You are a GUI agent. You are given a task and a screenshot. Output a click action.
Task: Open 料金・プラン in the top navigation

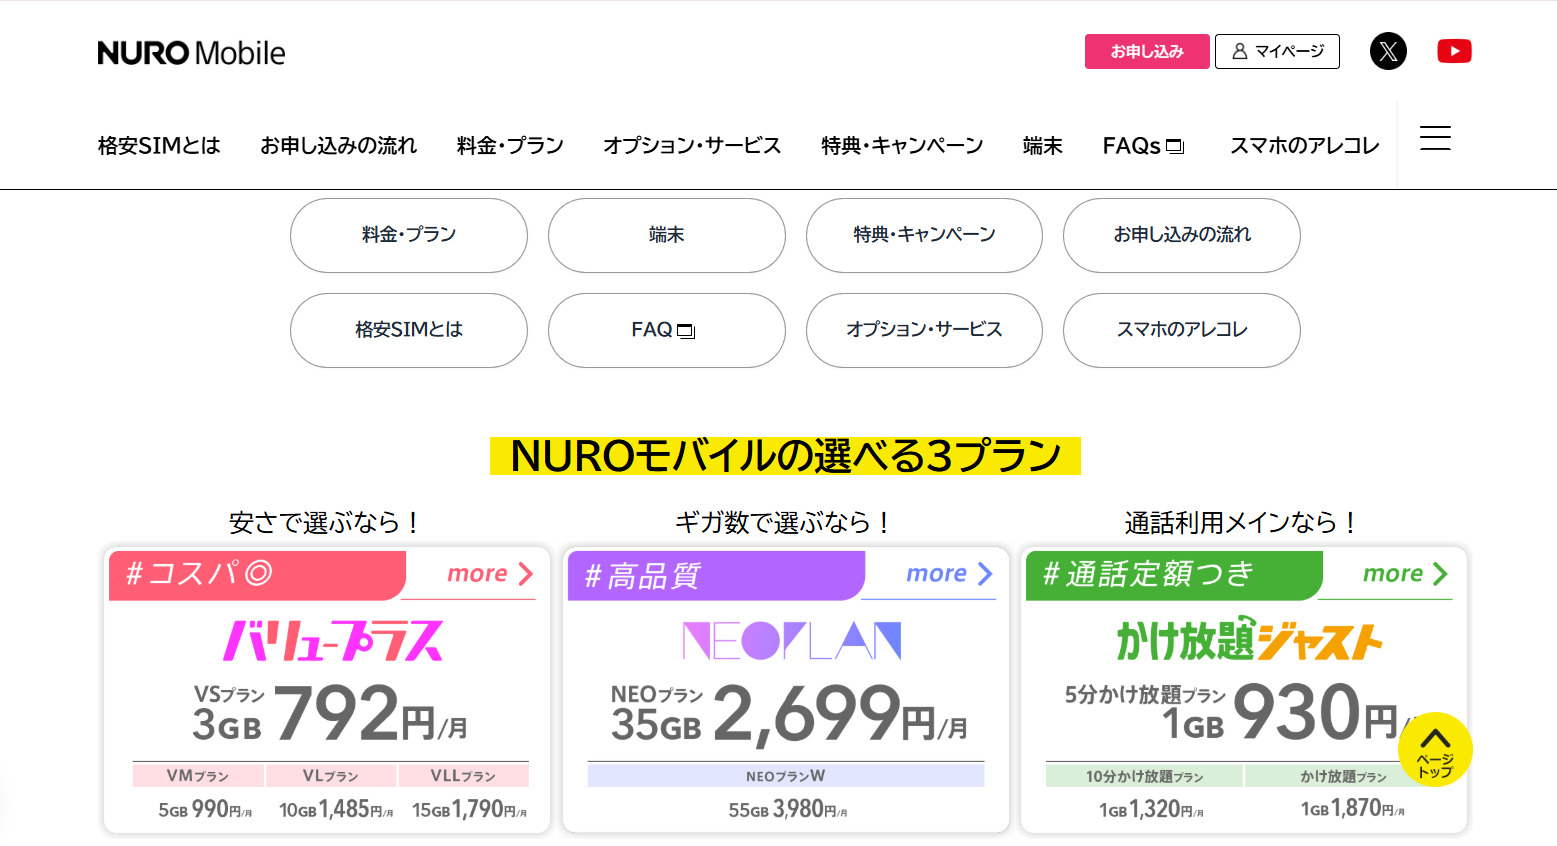[510, 146]
